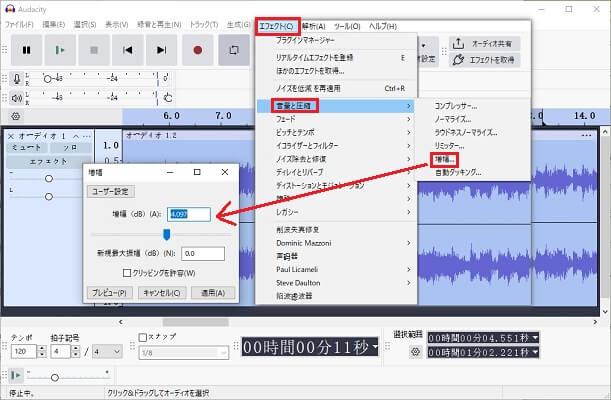Choose リアルタイムエフェクトを登録 entry
This screenshot has width=611, height=400.
(336, 57)
